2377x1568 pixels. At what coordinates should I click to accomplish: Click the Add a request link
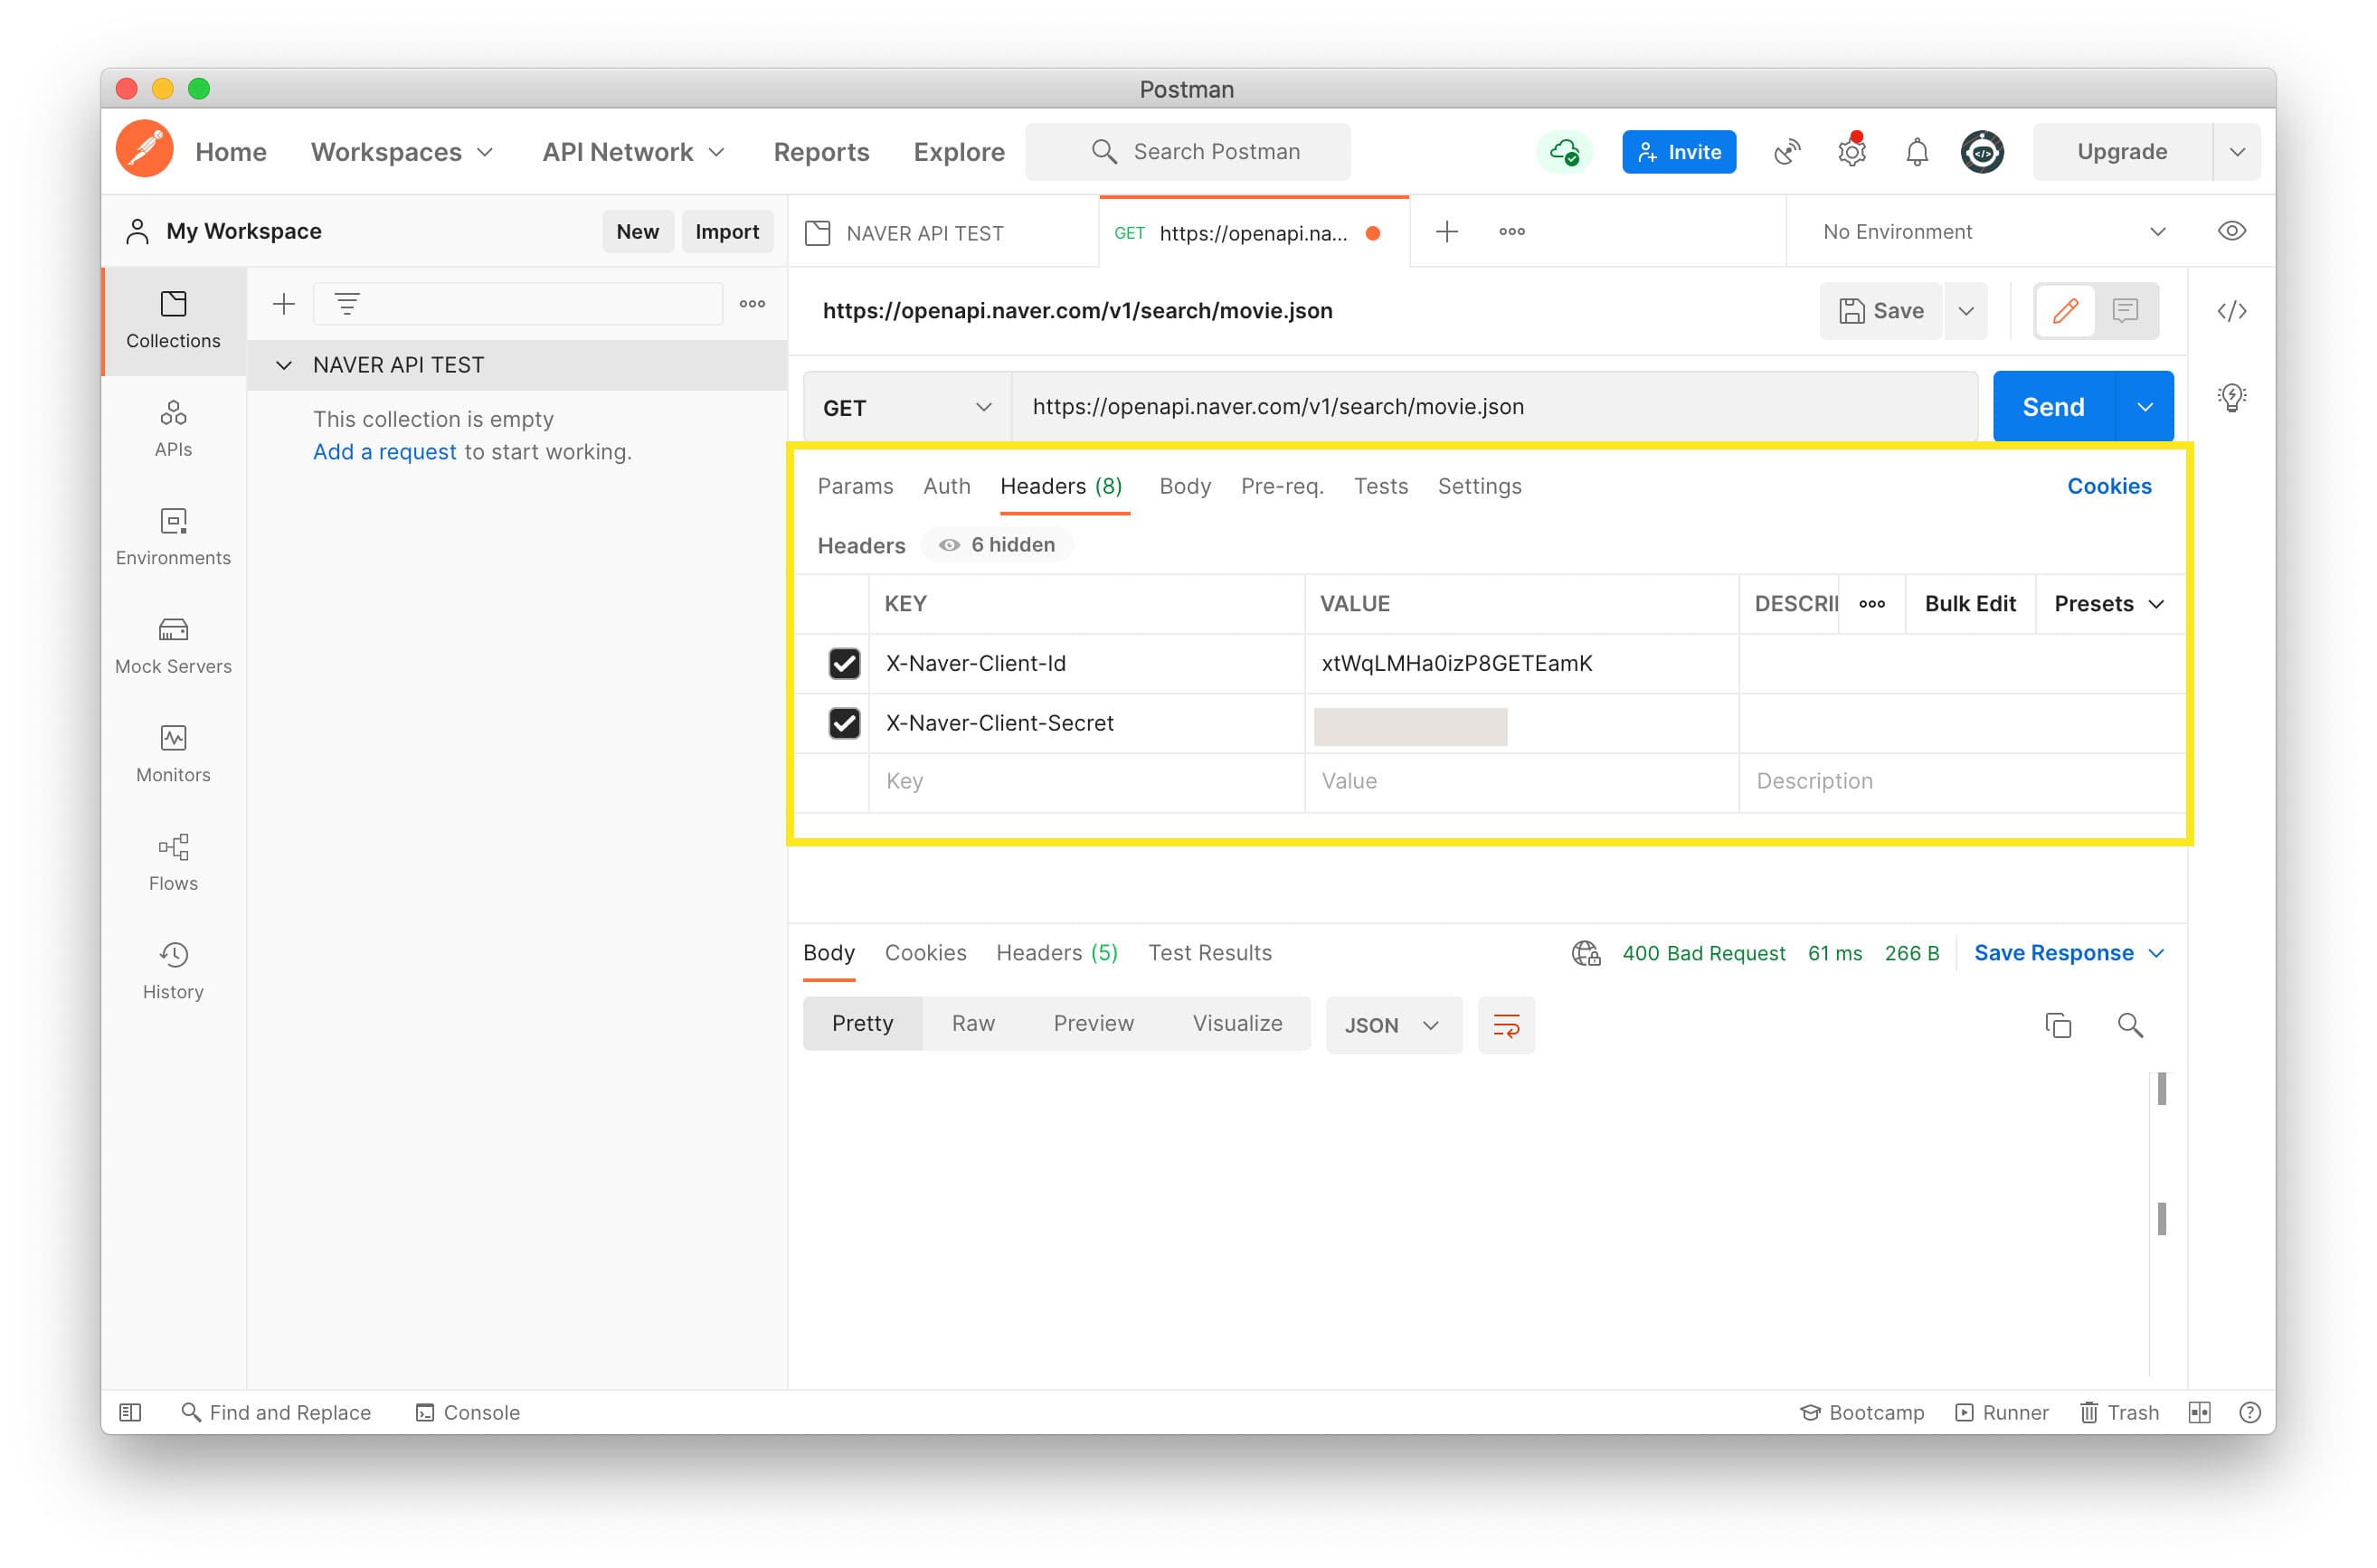(384, 452)
